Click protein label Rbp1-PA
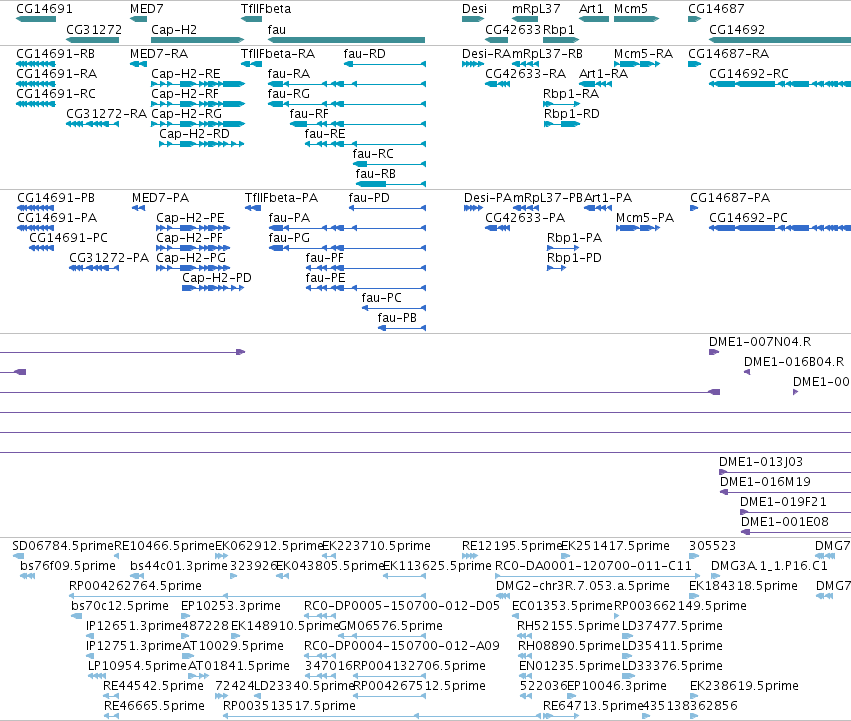Screen dimensions: 851x721 (574, 238)
